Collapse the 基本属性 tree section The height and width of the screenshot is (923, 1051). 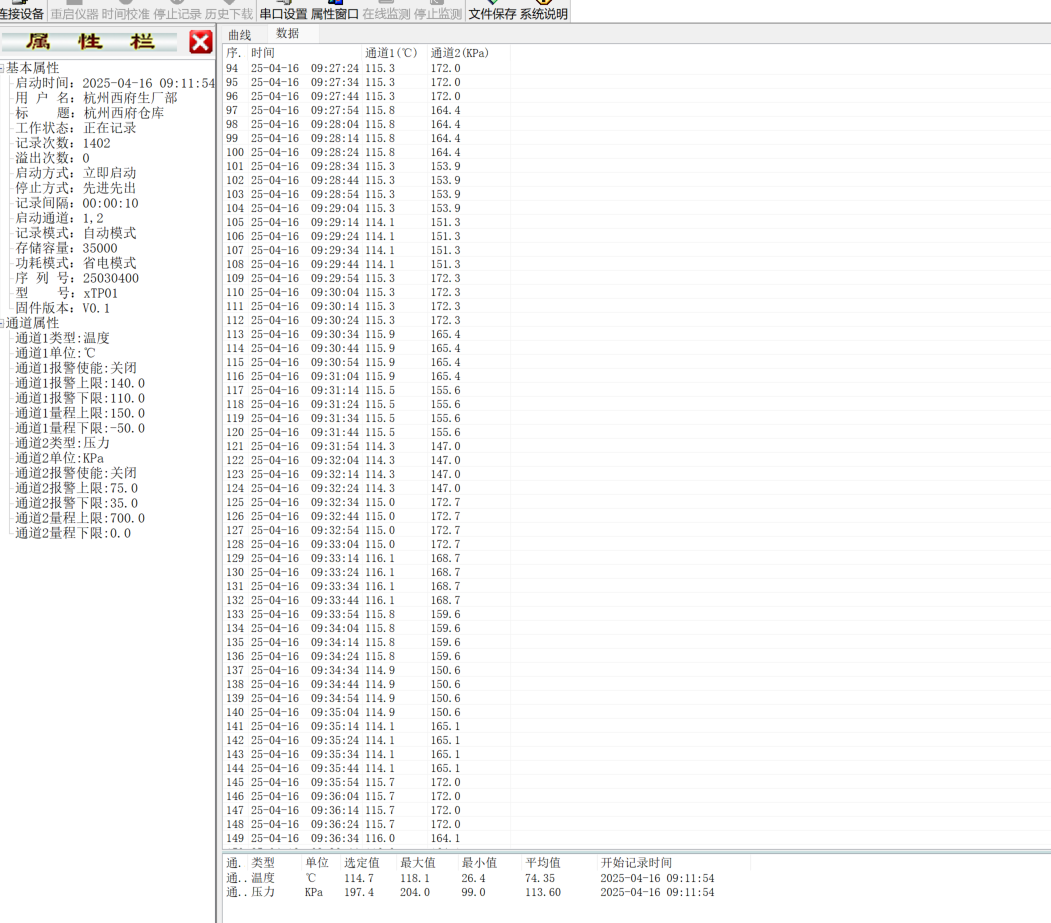(4, 67)
